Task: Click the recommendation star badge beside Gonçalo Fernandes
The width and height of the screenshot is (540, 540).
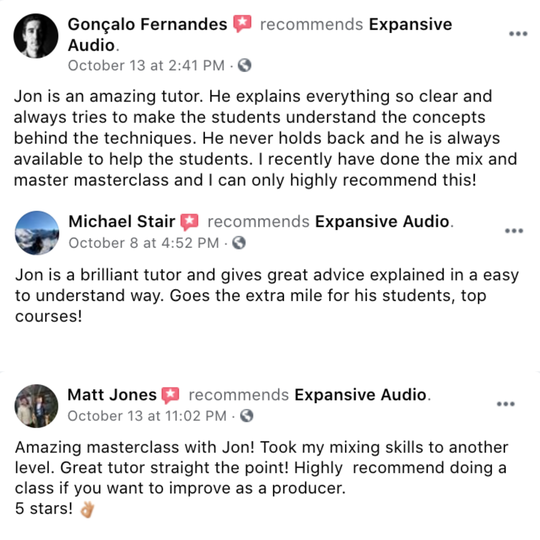Action: 242,24
